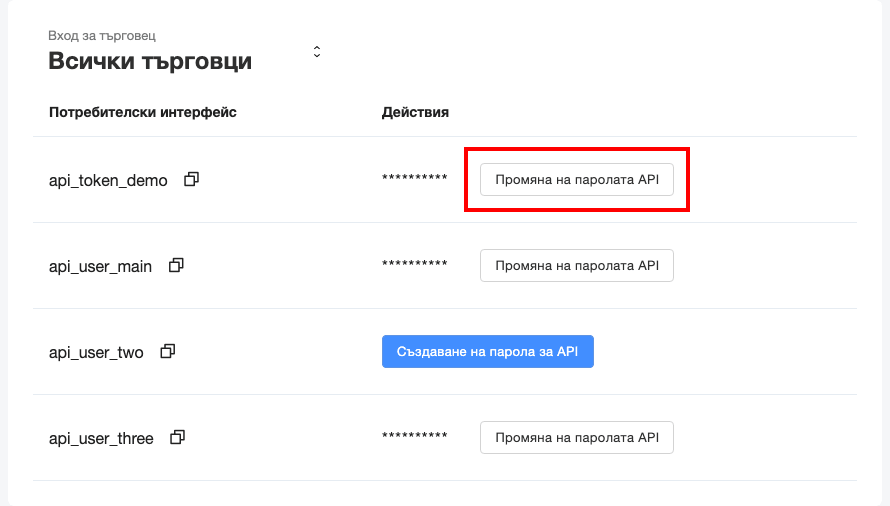Change API password for api_token_demo
Image resolution: width=890 pixels, height=506 pixels.
tap(577, 180)
